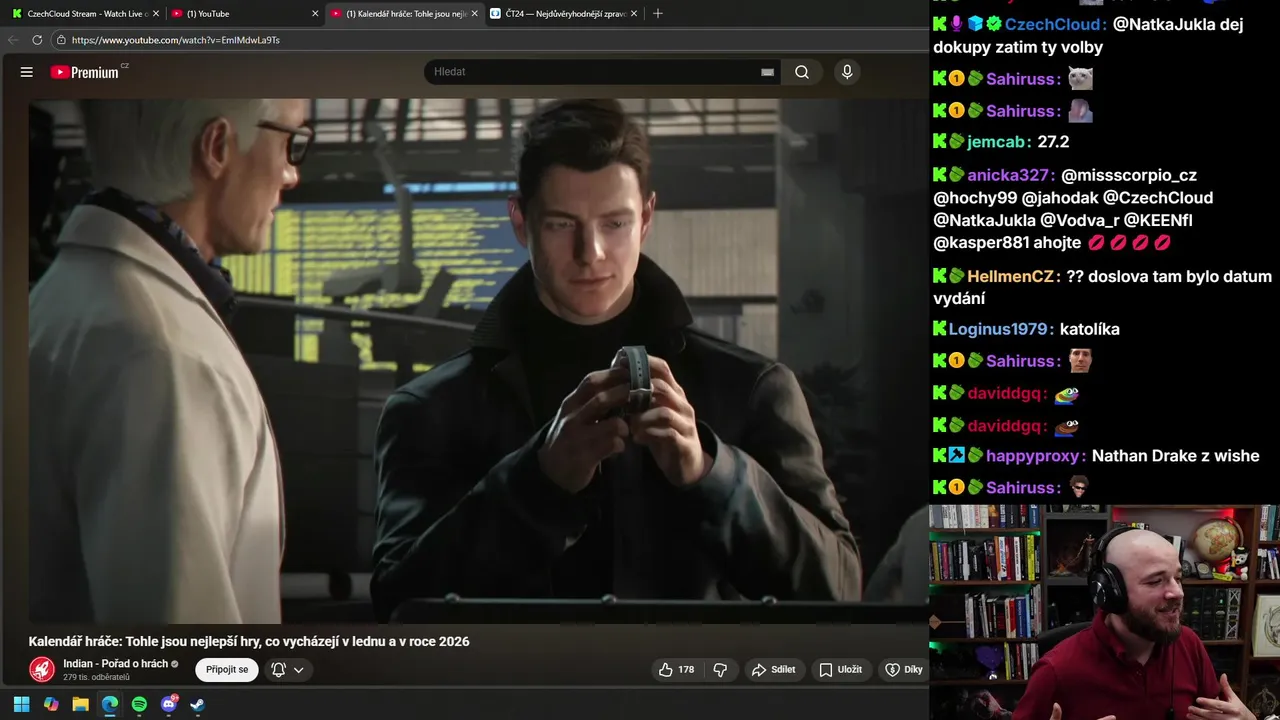Open a new browser tab
This screenshot has height=720, width=1280.
(x=657, y=14)
